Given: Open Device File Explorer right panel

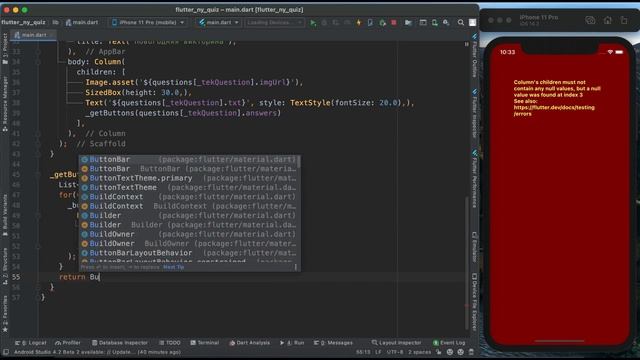Looking at the screenshot, I should 474,301.
